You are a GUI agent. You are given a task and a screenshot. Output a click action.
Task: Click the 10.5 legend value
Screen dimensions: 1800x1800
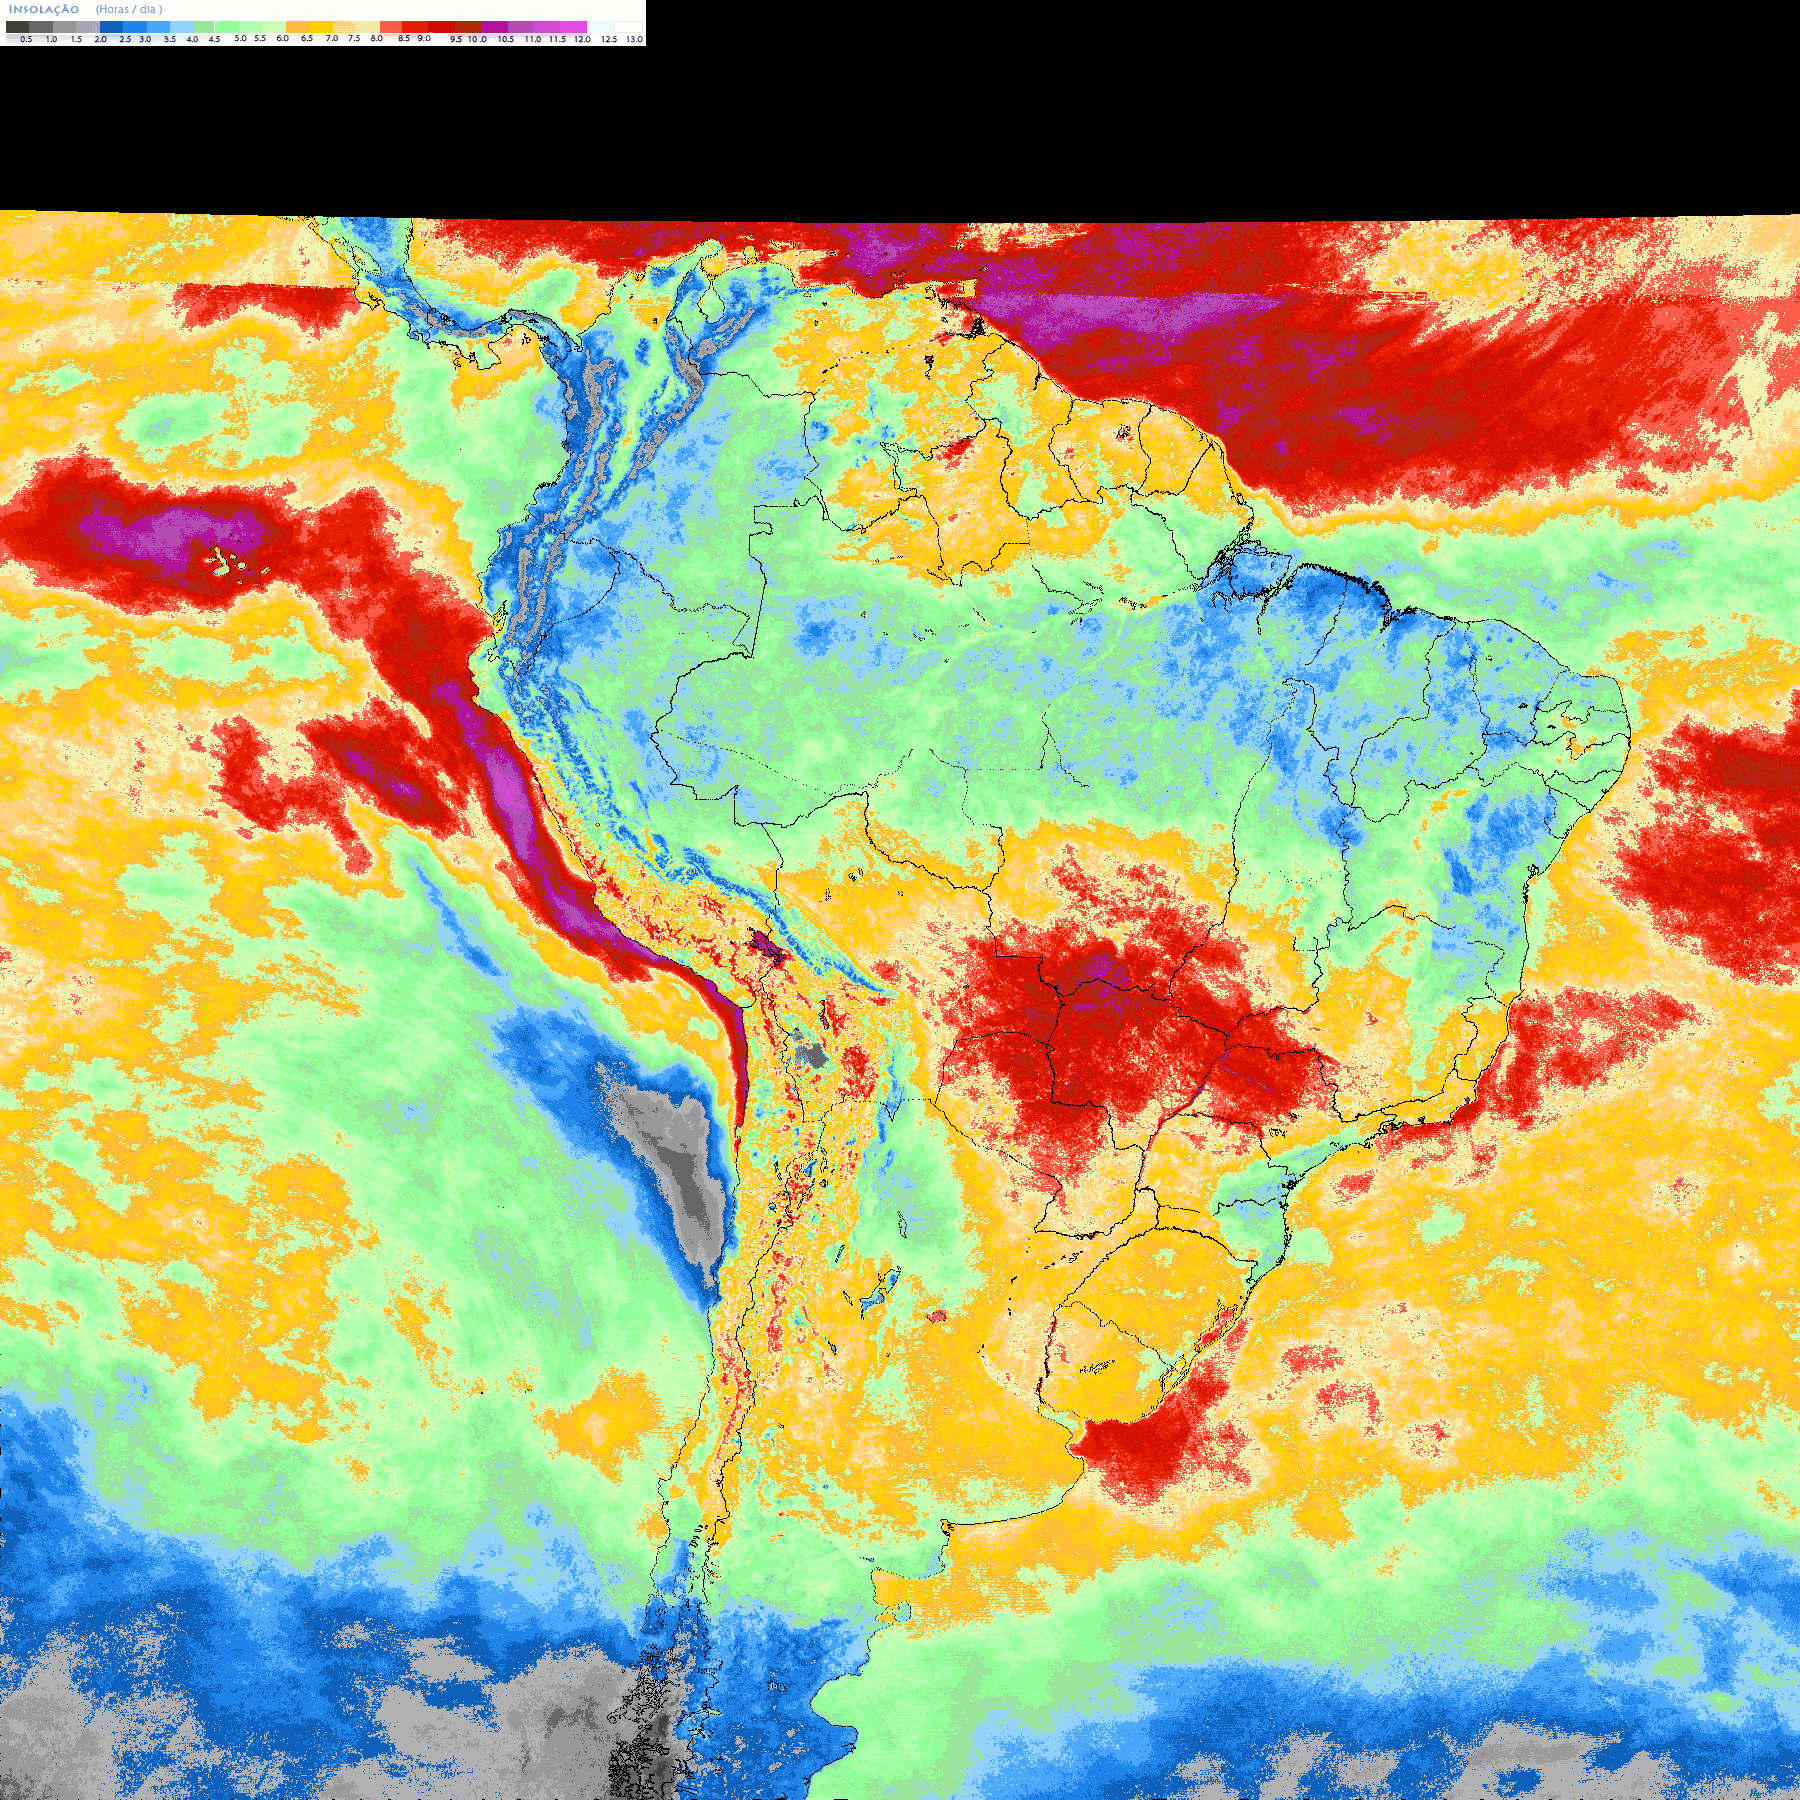click(x=506, y=39)
